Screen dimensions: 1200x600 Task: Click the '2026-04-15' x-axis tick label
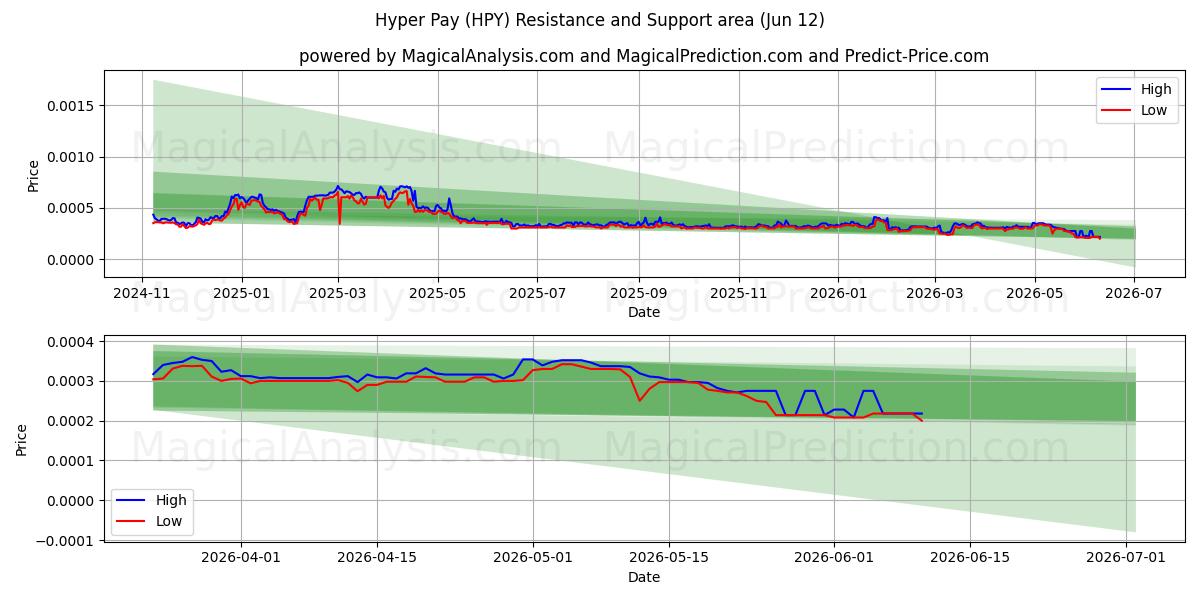[x=377, y=558]
